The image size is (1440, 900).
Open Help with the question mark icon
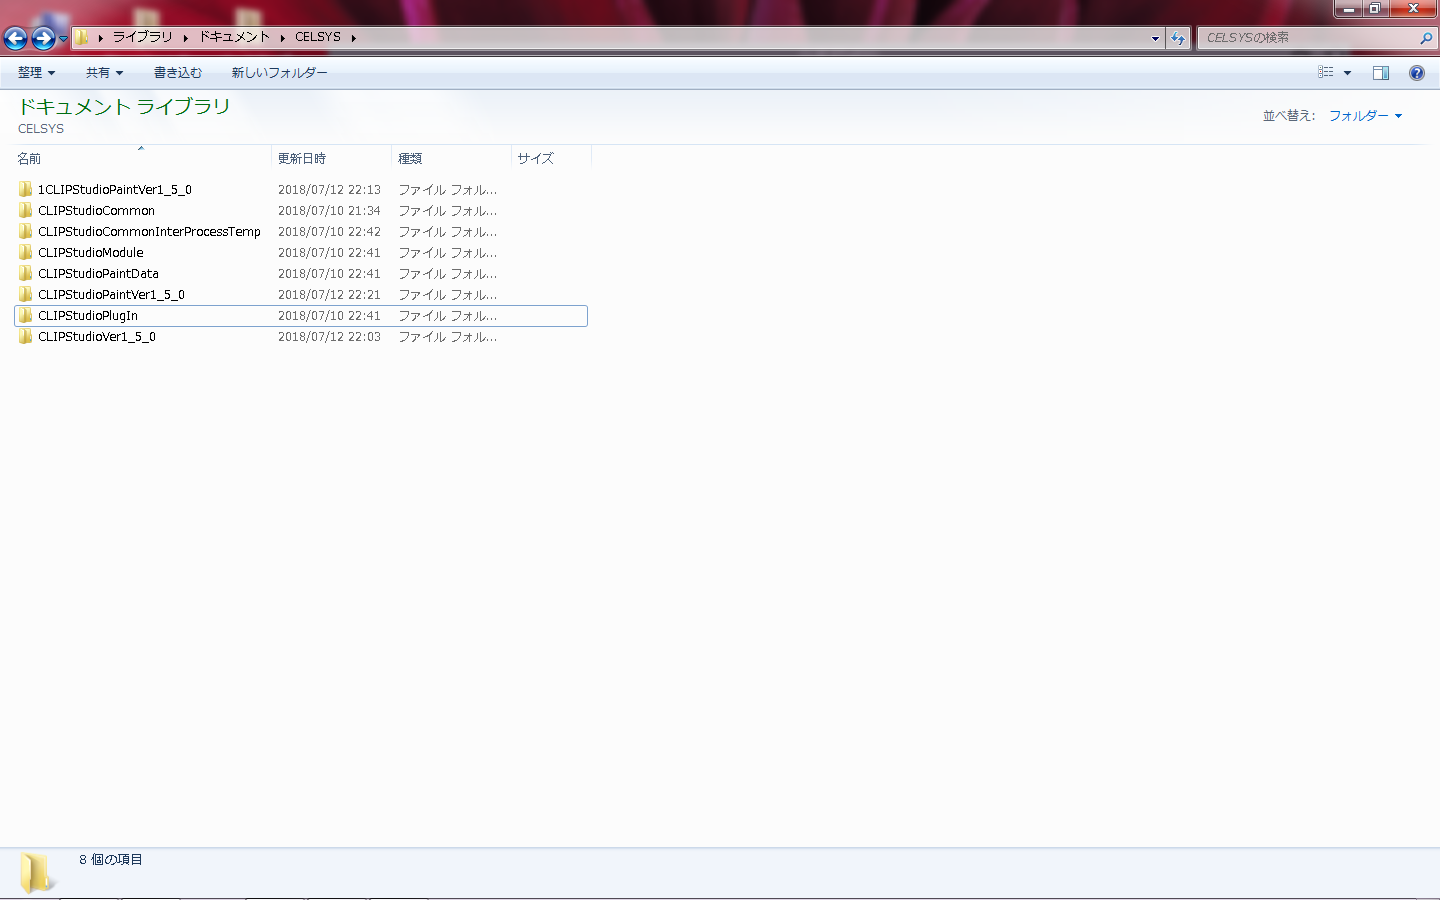click(1417, 73)
